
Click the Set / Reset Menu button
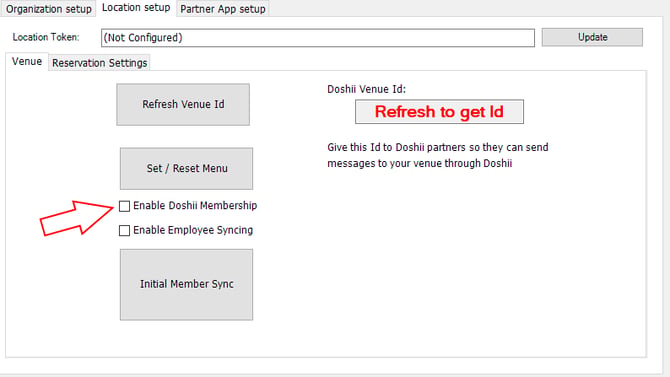[x=186, y=168]
